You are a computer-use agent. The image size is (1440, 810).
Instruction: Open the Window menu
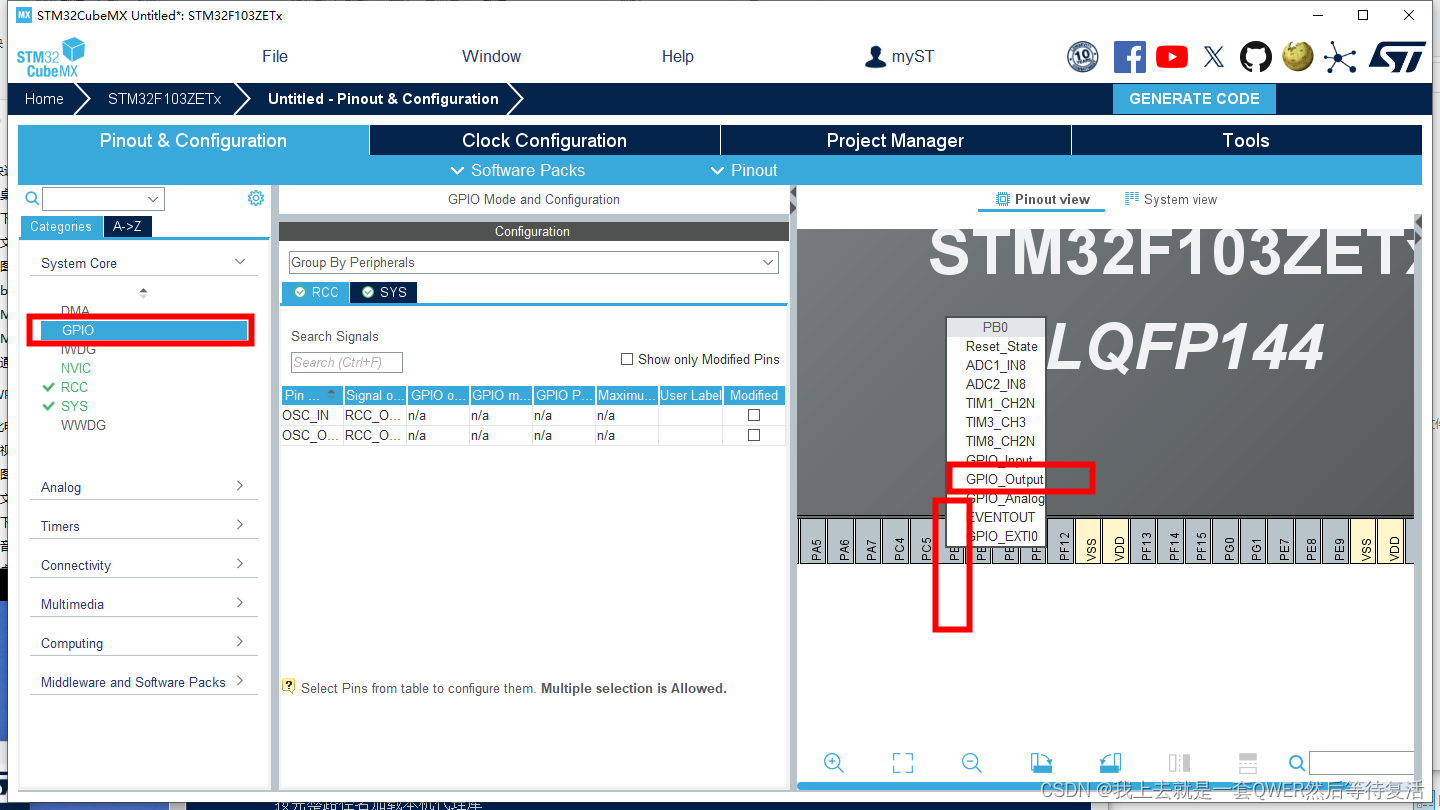[491, 56]
